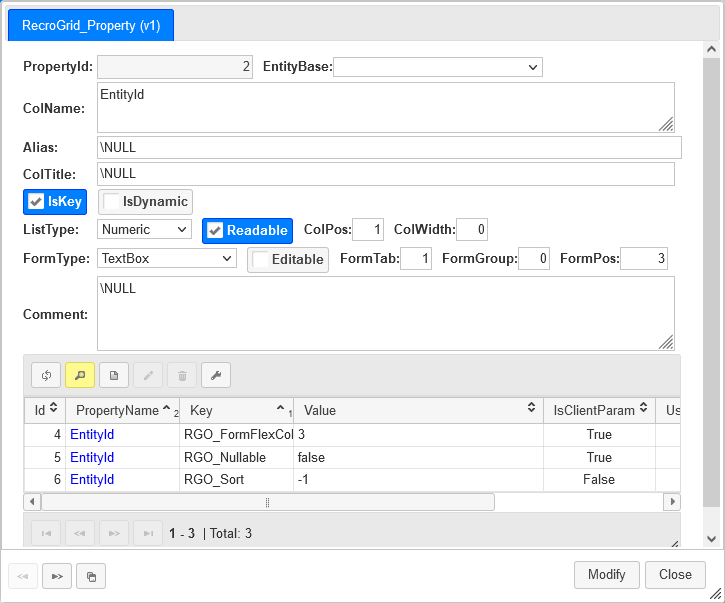Click the refresh icon in grid toolbar
Screen dimensions: 725x603
point(46,375)
